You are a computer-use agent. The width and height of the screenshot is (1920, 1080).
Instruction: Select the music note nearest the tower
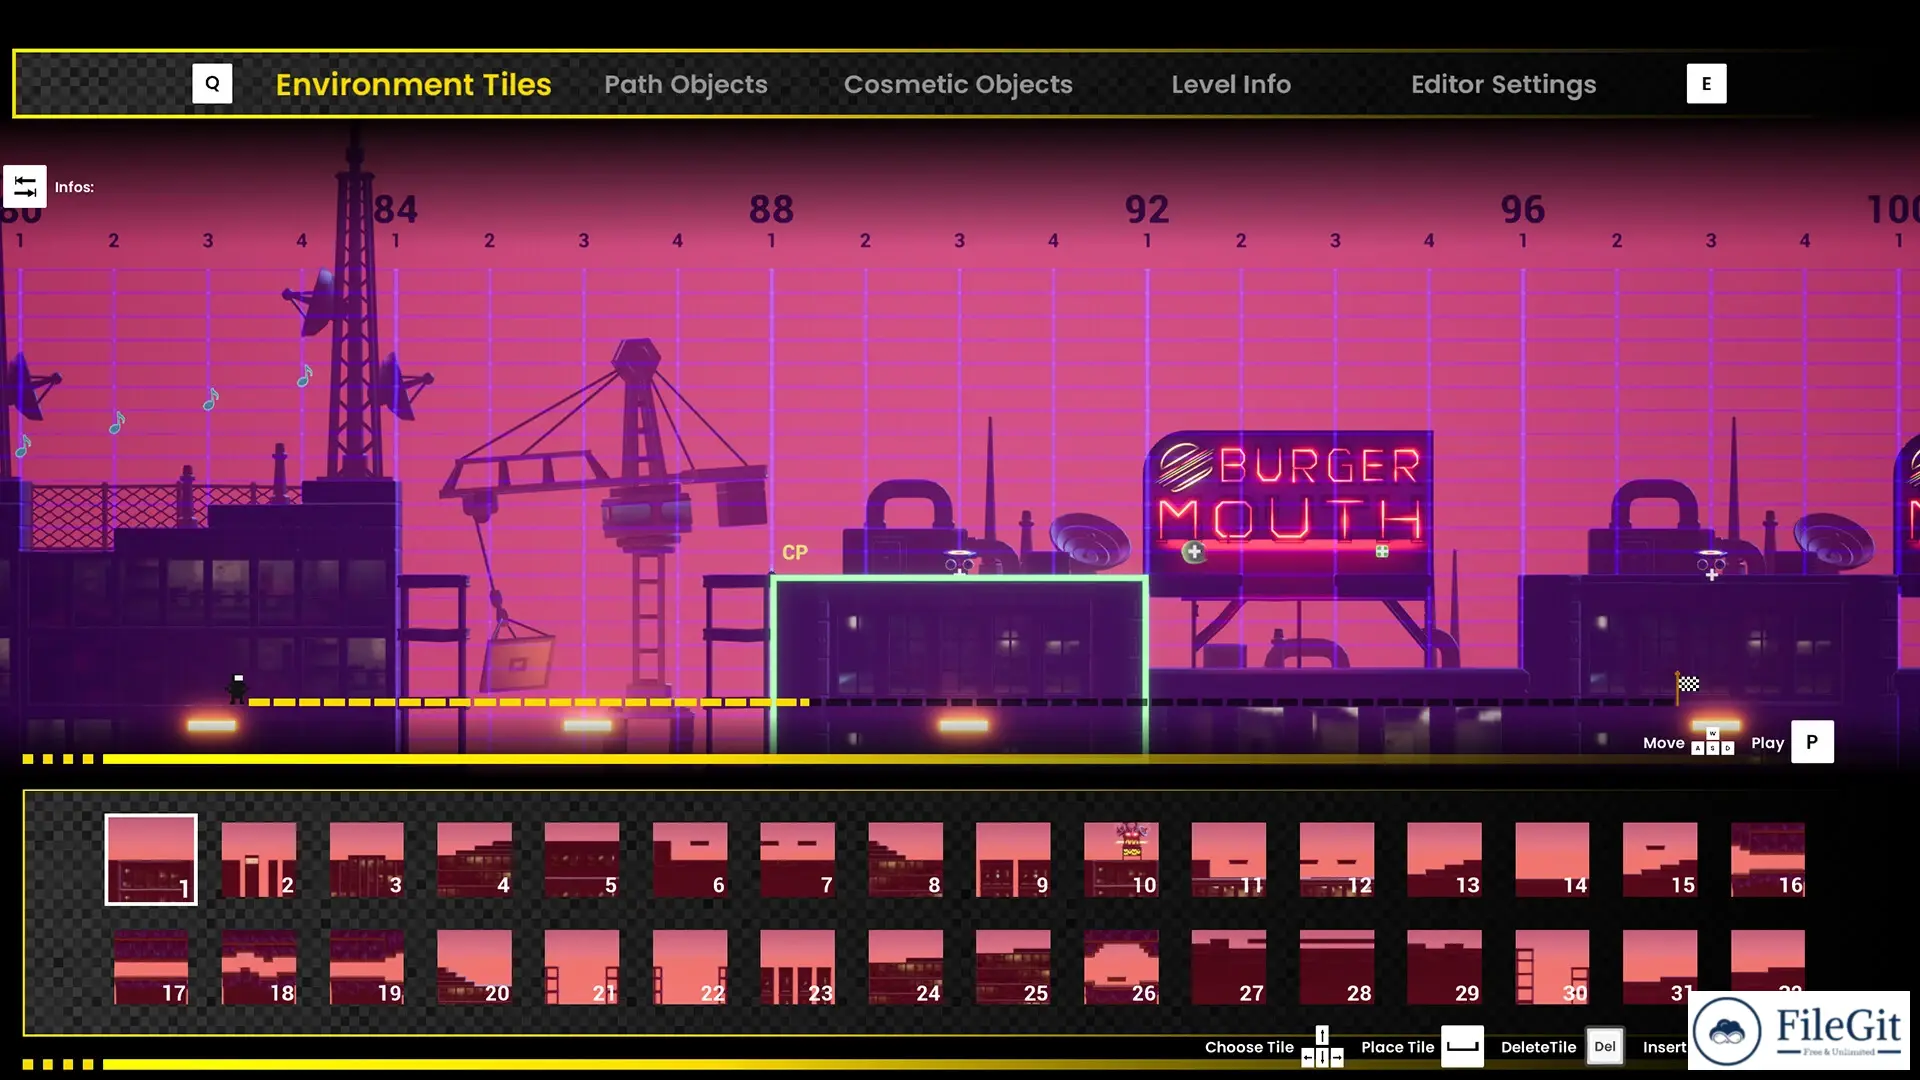click(x=305, y=375)
